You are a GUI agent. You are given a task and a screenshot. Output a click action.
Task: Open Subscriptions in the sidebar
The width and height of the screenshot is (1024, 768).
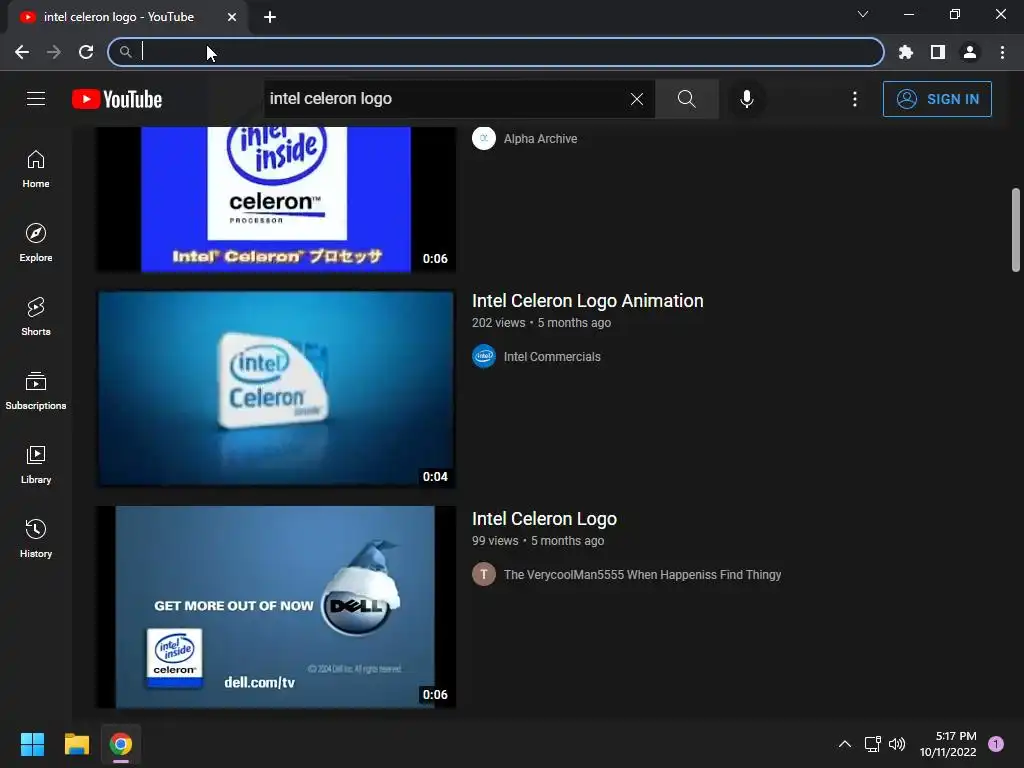[36, 391]
